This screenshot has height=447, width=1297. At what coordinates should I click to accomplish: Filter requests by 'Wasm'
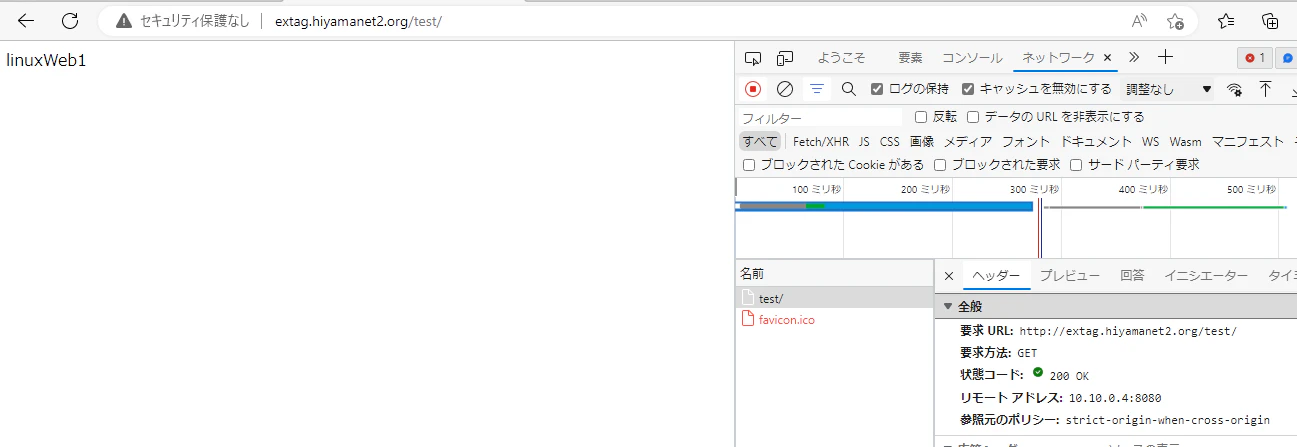1186,142
